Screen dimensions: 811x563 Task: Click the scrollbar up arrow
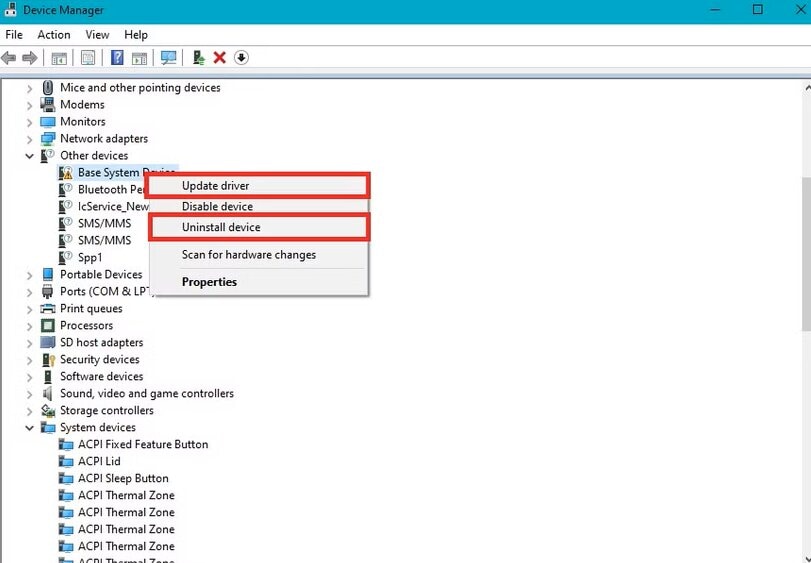coord(807,88)
